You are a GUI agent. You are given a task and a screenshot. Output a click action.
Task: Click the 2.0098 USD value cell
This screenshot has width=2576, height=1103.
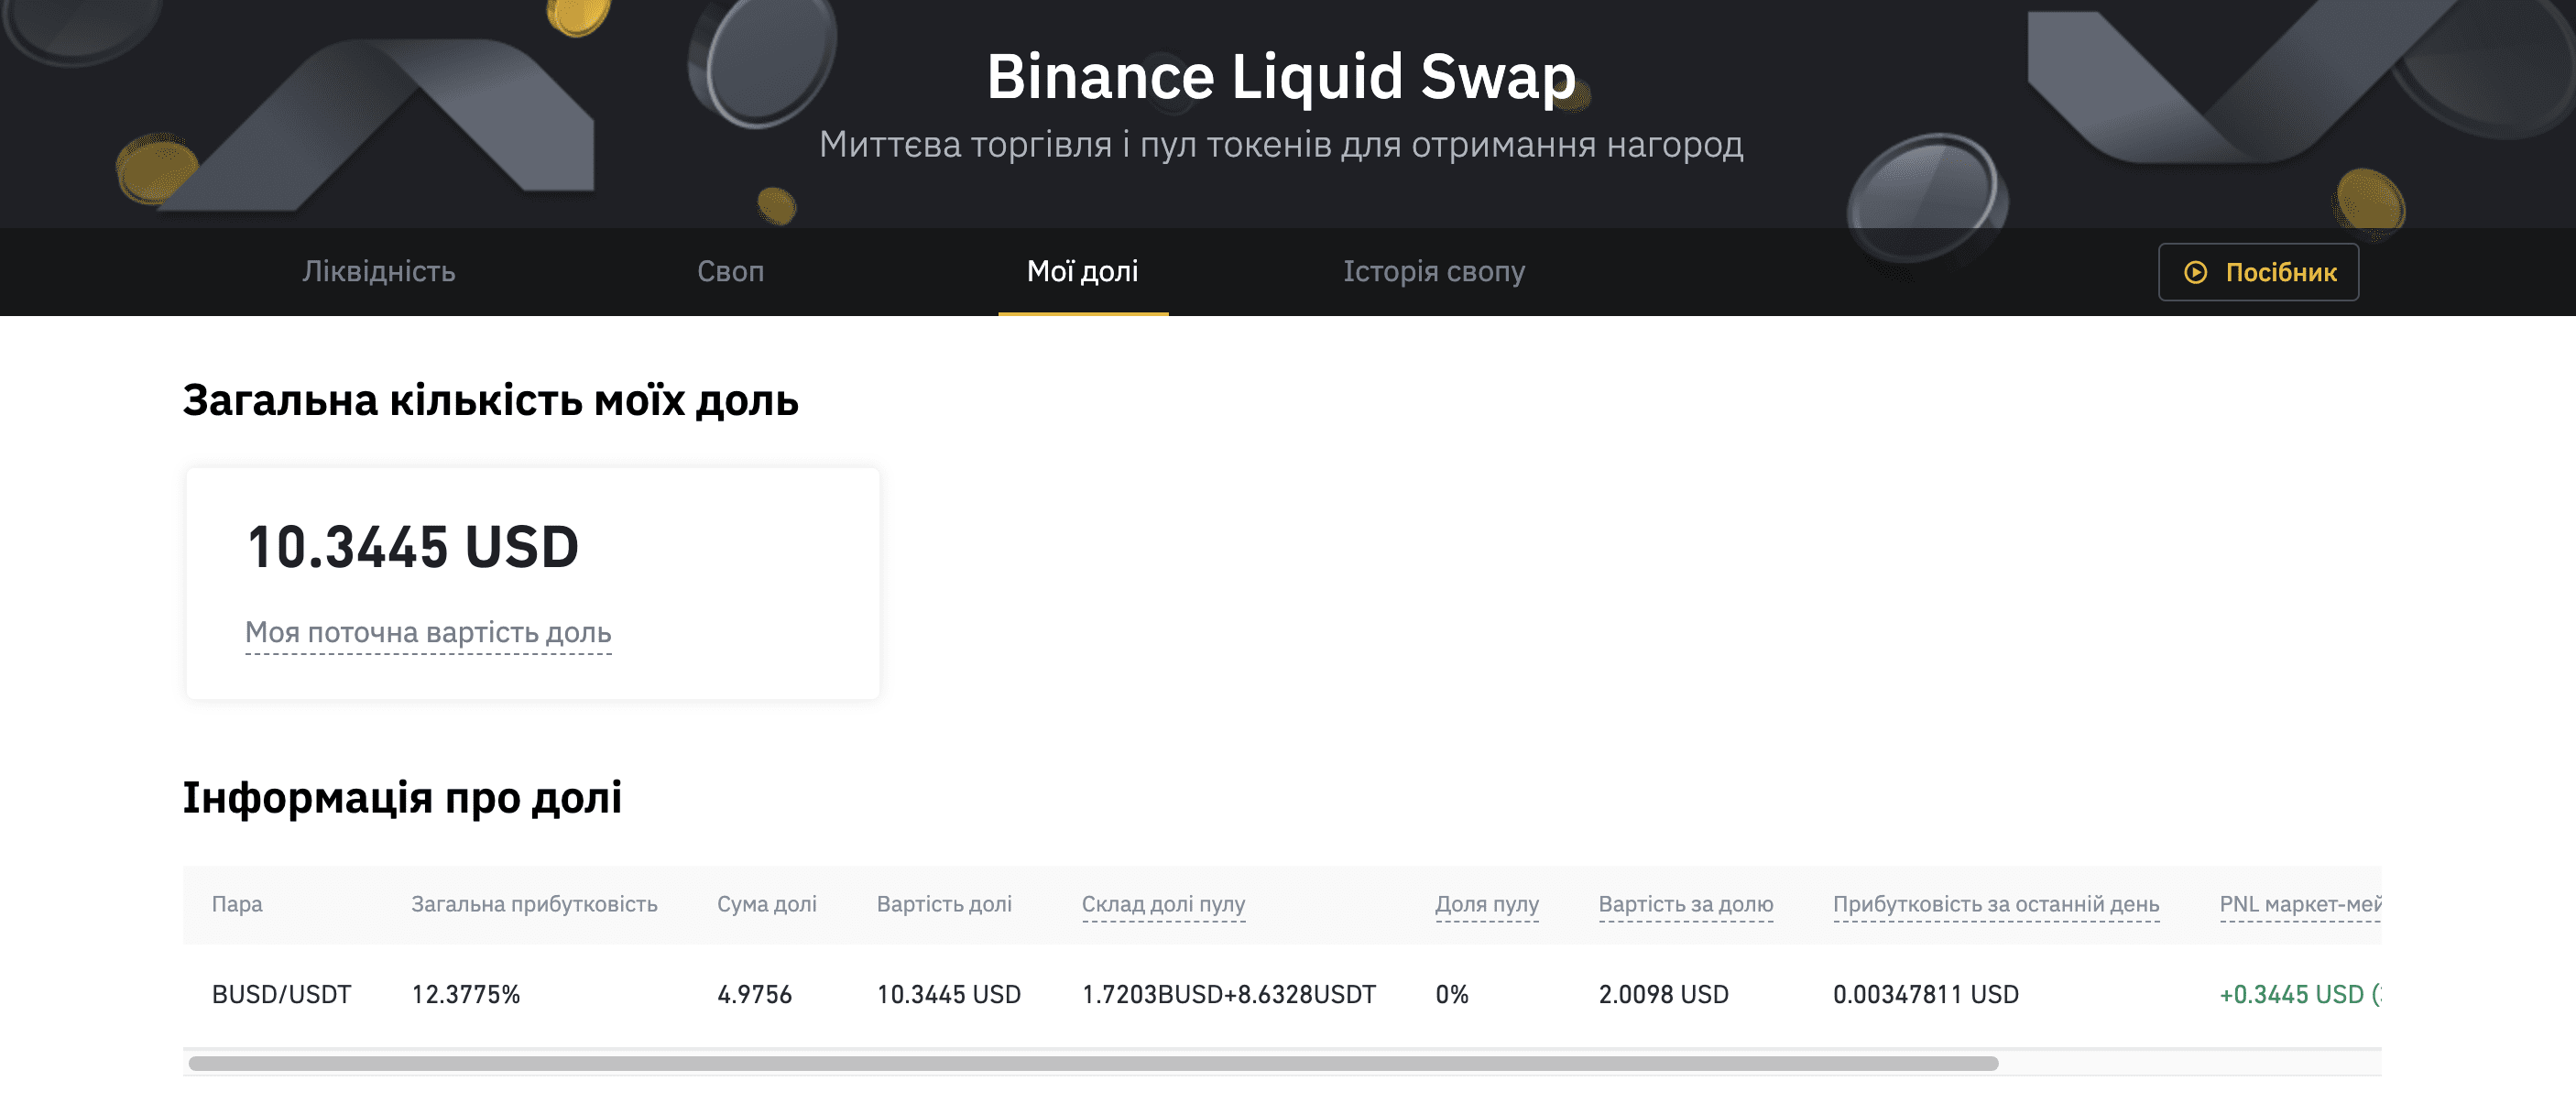[1663, 994]
